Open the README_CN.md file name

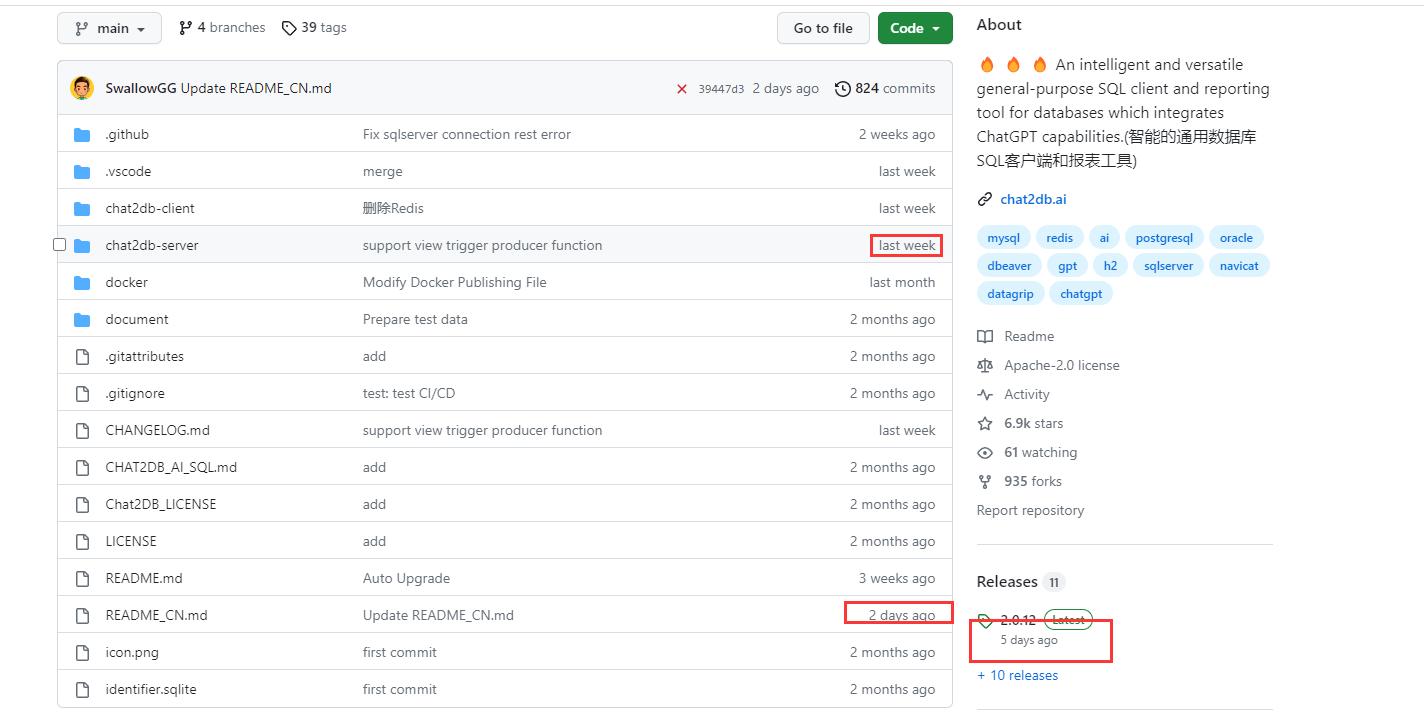point(156,615)
